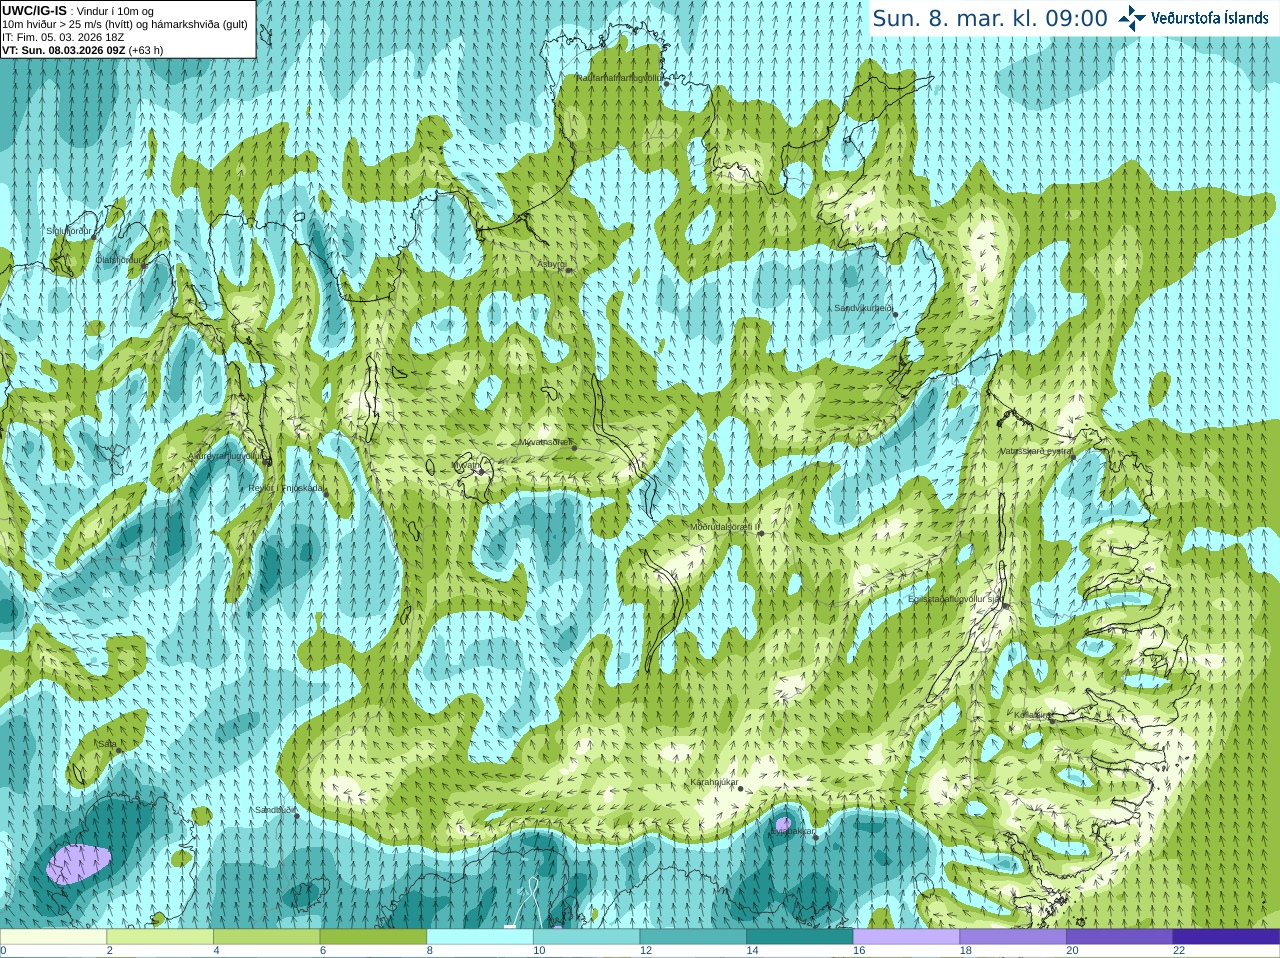Click the Sandbúðir station label

274,810
